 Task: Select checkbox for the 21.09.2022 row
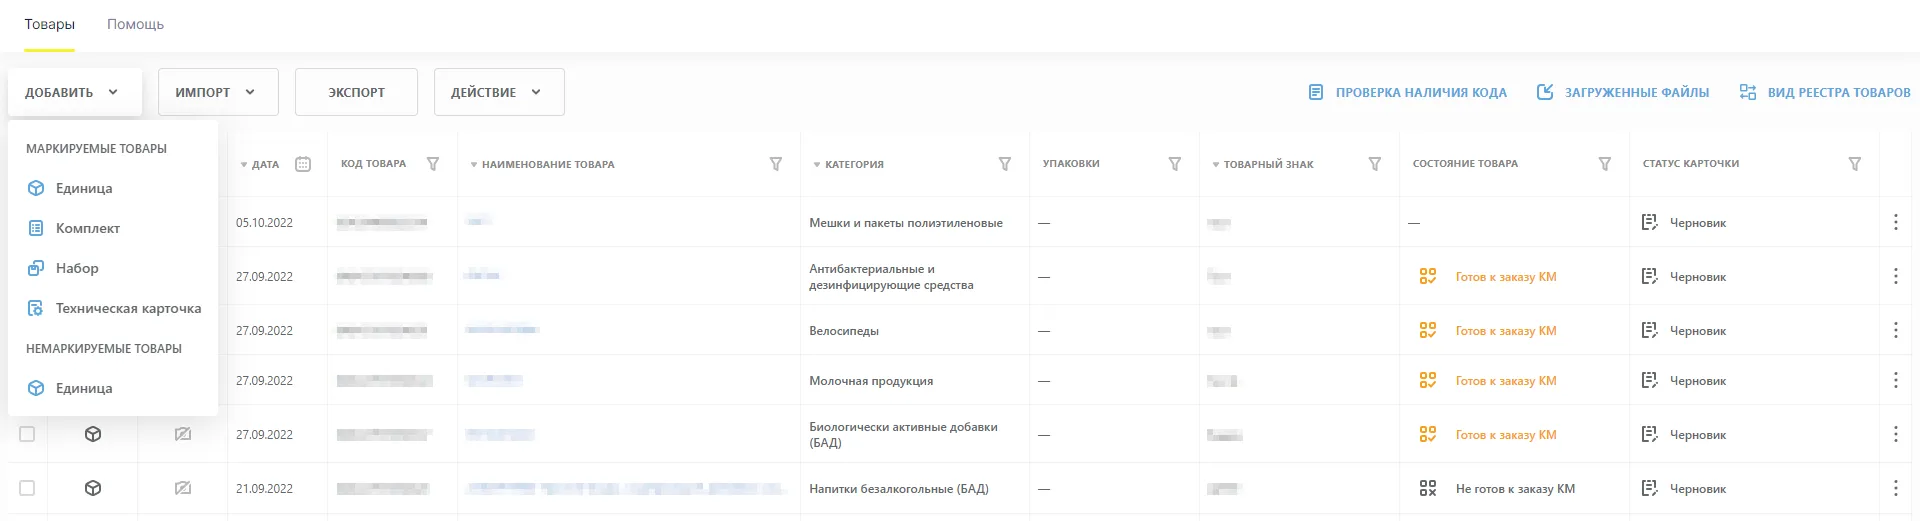coord(27,488)
